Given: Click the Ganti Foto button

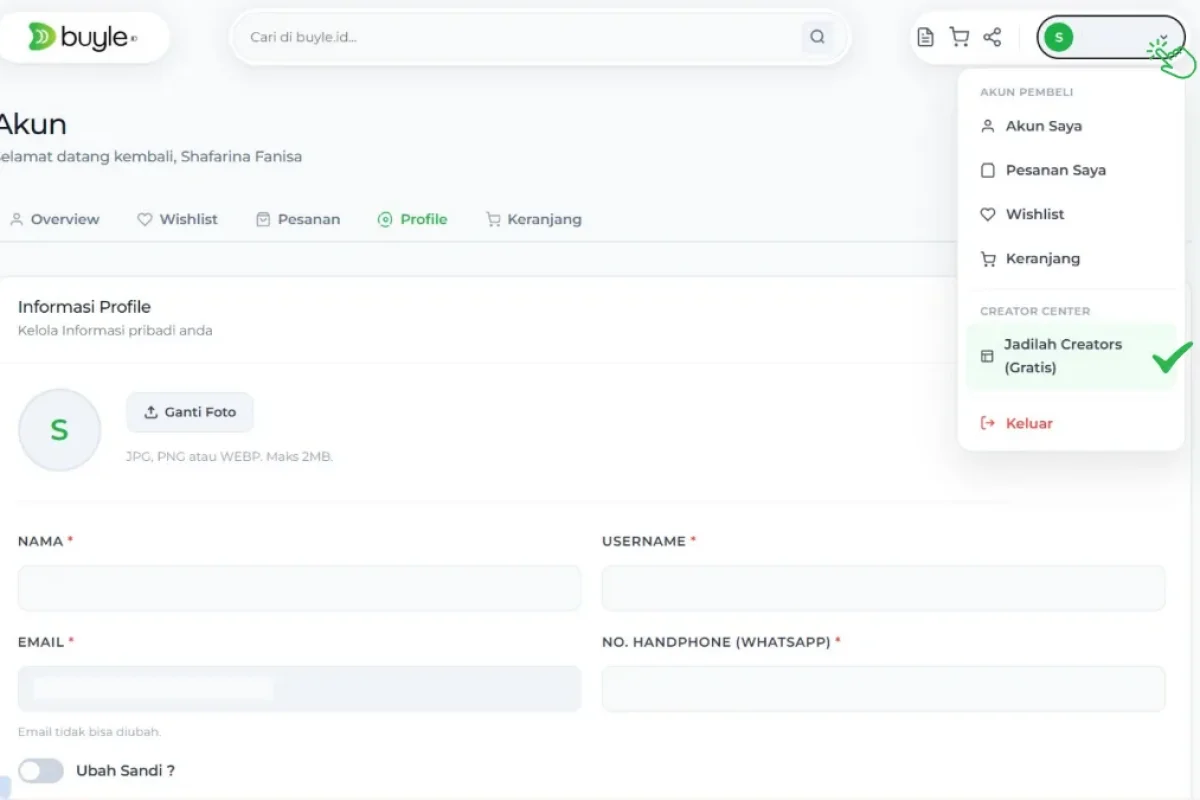Looking at the screenshot, I should pos(190,412).
